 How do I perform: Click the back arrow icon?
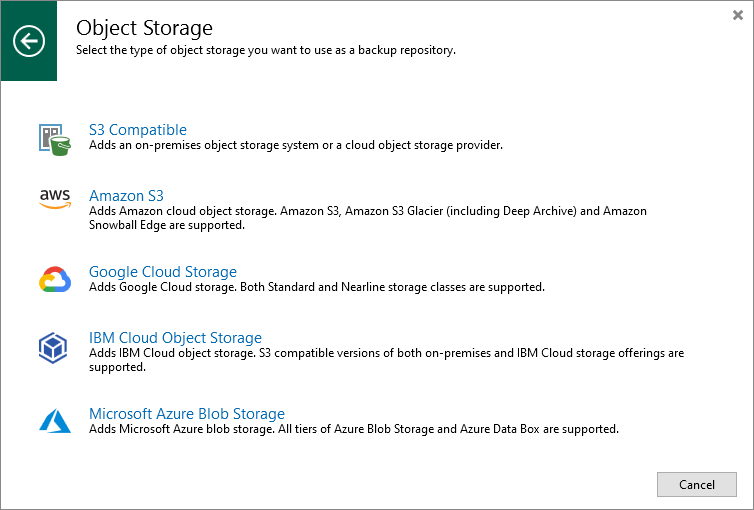tap(29, 41)
